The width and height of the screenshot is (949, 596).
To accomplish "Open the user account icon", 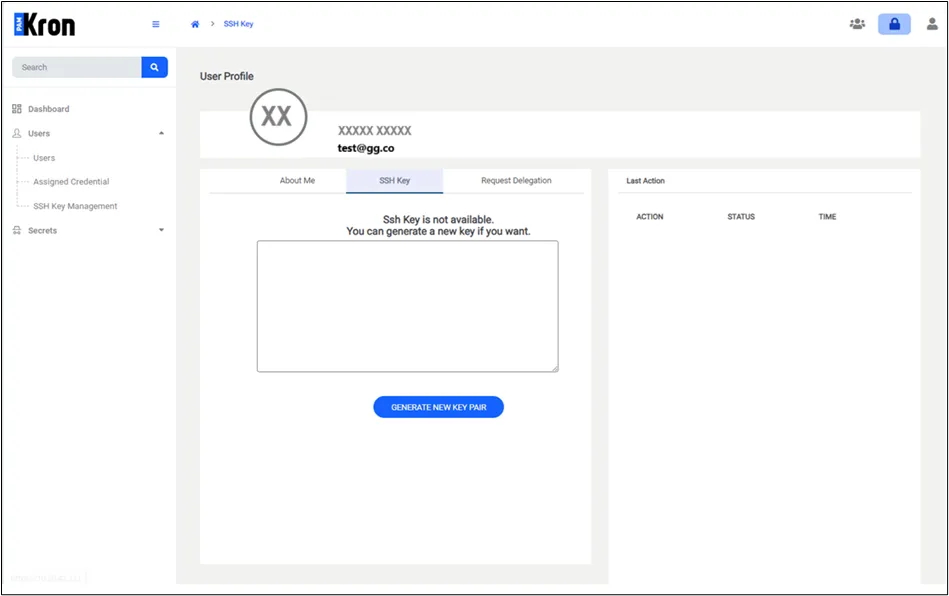I will coord(932,24).
